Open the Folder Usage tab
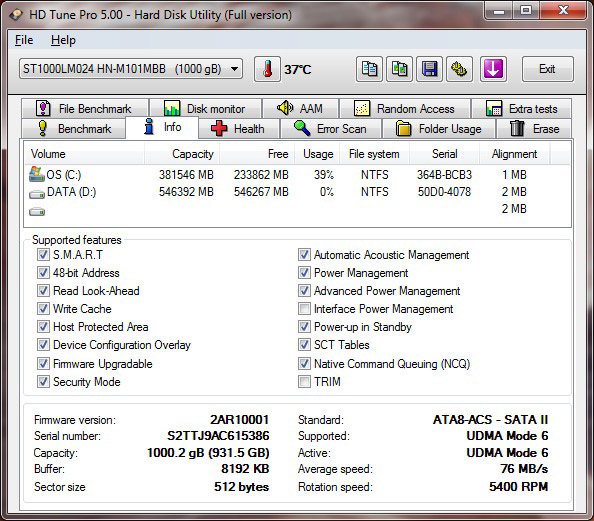The height and width of the screenshot is (521, 594). coord(439,128)
